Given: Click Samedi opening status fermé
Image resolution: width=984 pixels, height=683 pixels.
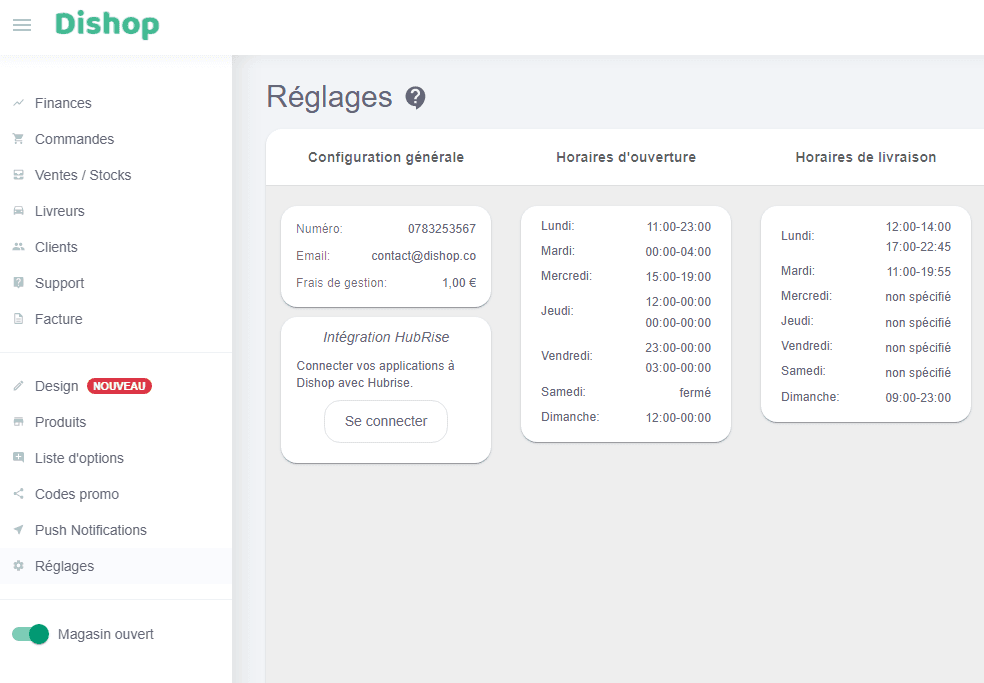Looking at the screenshot, I should coord(695,392).
